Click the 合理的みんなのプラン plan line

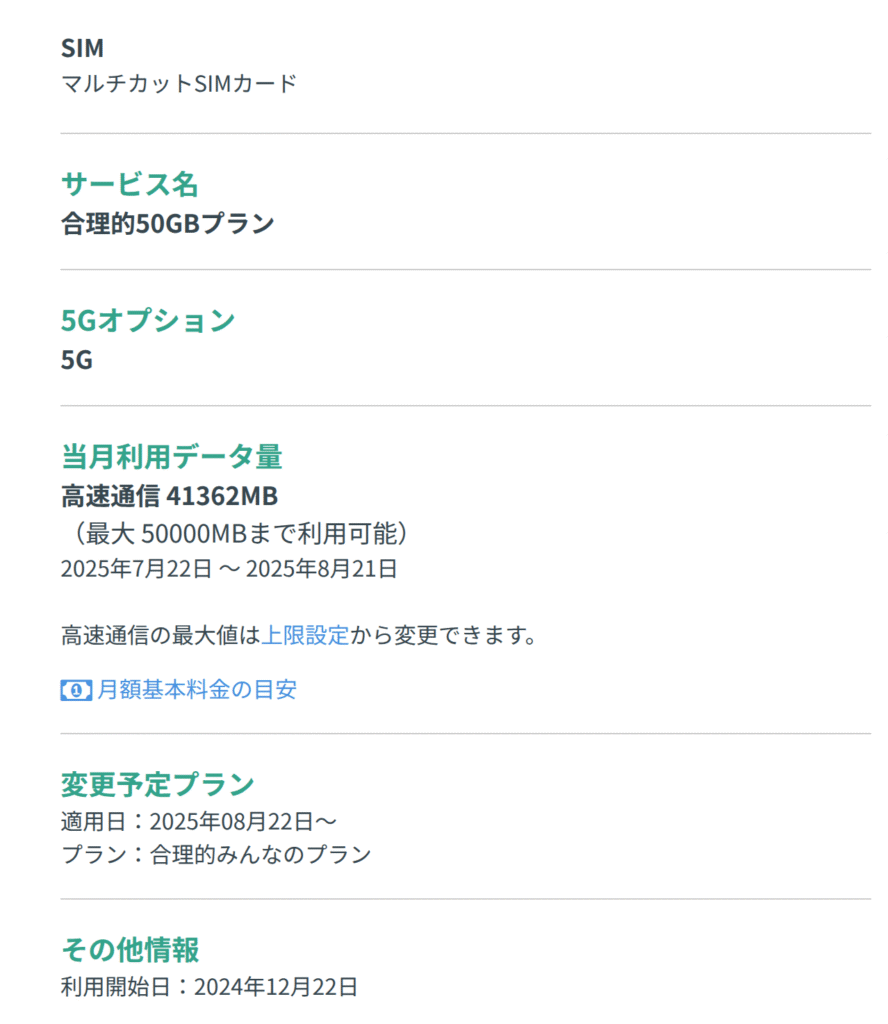216,854
